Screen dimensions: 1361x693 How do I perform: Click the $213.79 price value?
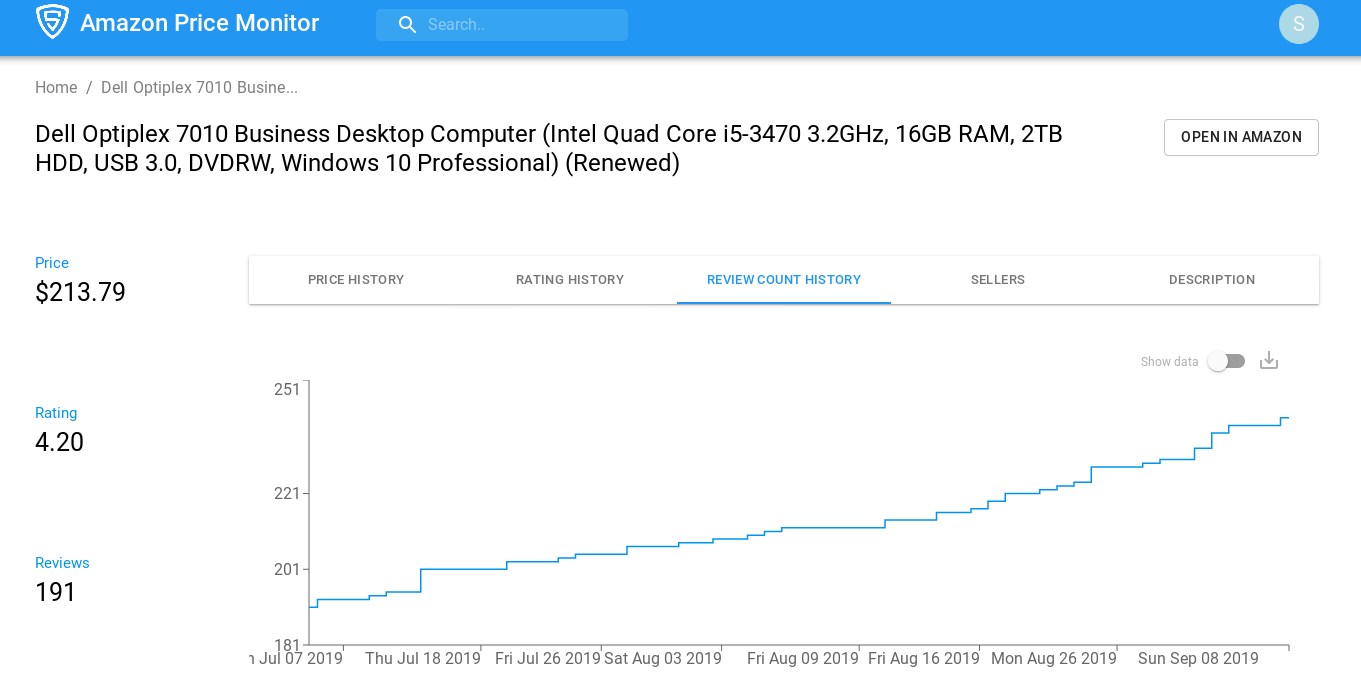(x=80, y=292)
